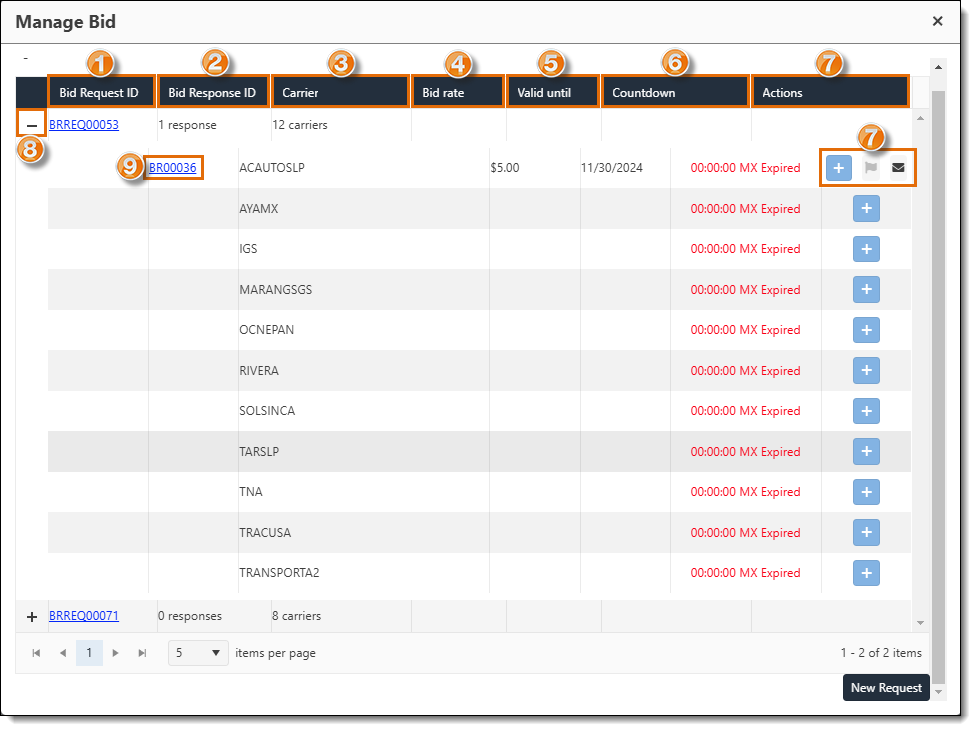976x731 pixels.
Task: Add a bid response for OCNEPAN
Action: point(866,330)
